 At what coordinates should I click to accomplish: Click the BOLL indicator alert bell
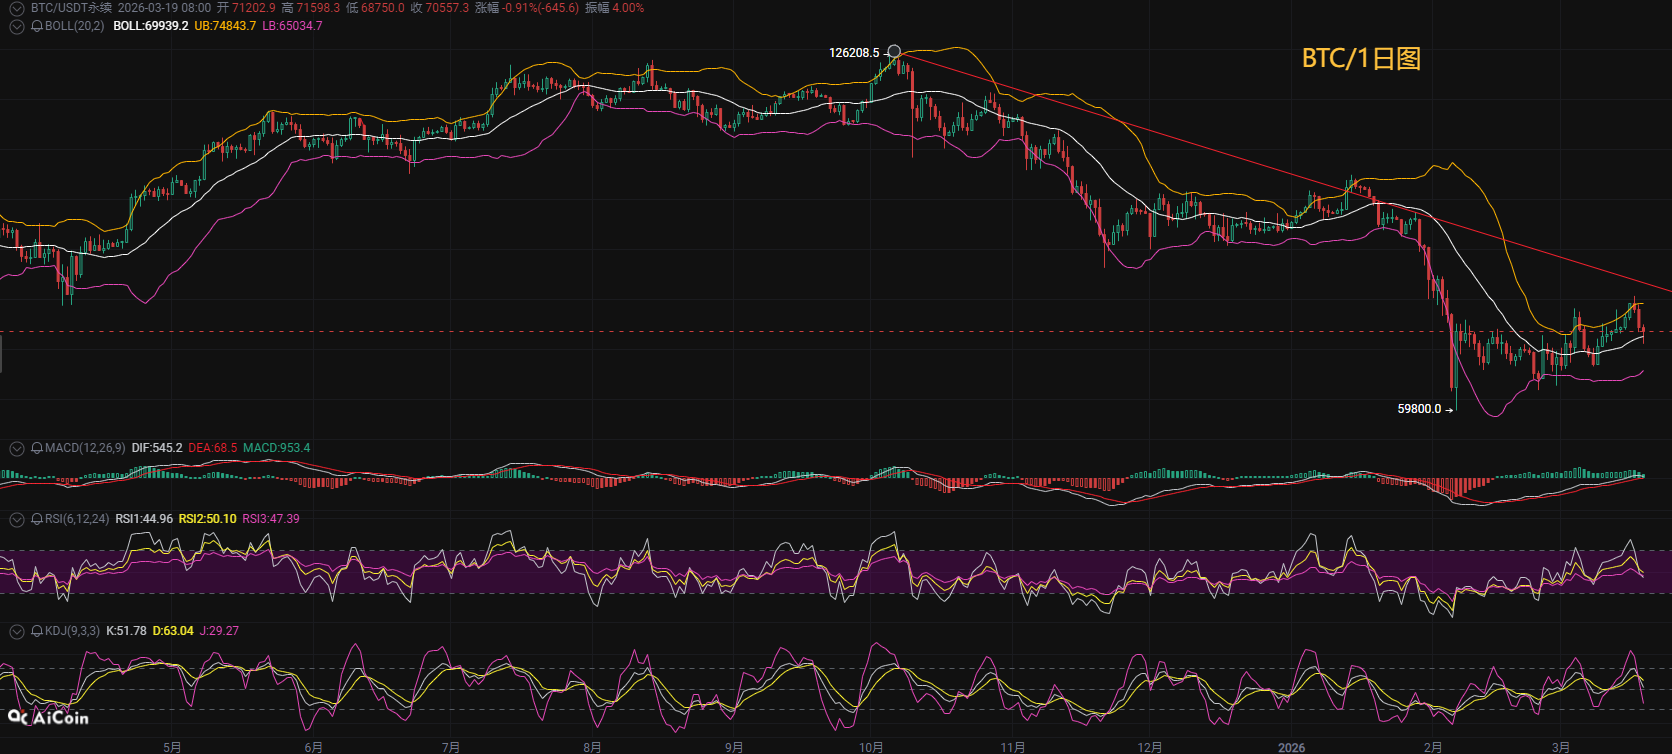[37, 26]
